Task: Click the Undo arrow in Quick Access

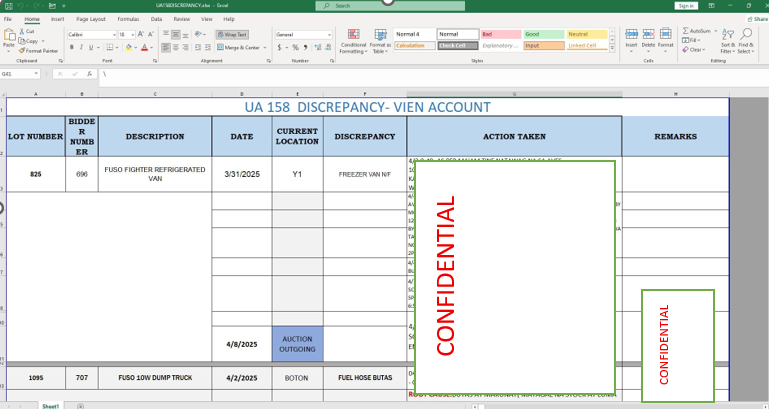Action: 21,6
